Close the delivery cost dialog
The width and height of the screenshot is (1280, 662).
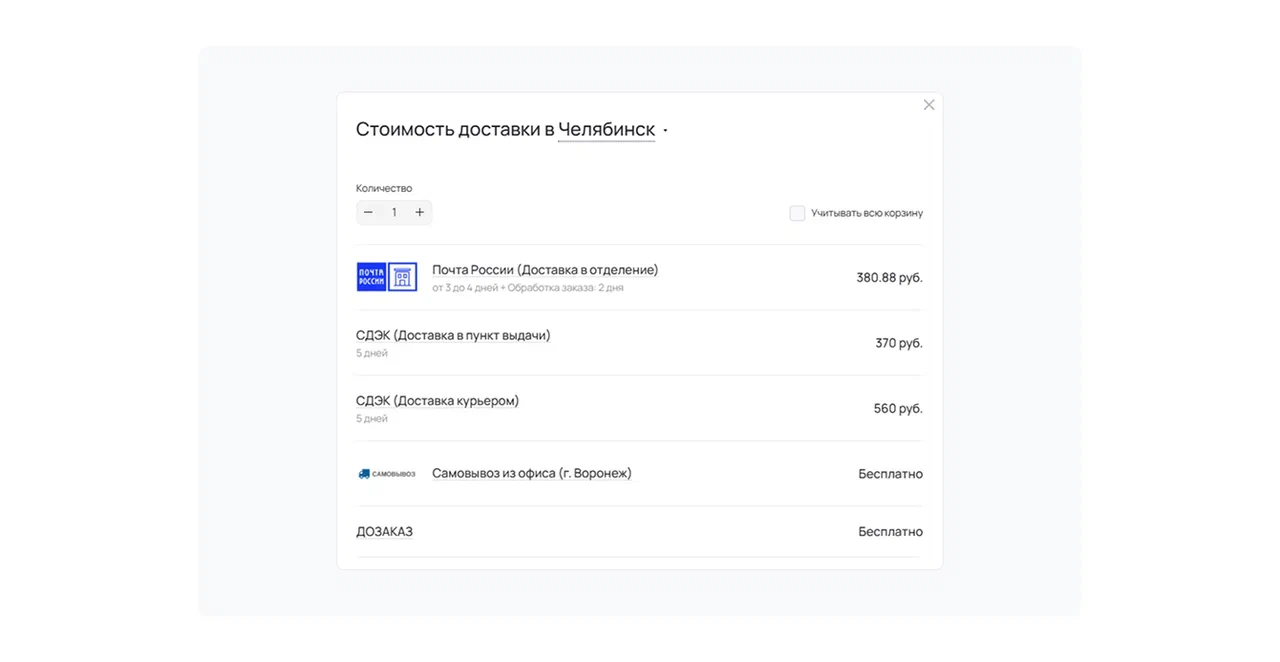click(929, 105)
